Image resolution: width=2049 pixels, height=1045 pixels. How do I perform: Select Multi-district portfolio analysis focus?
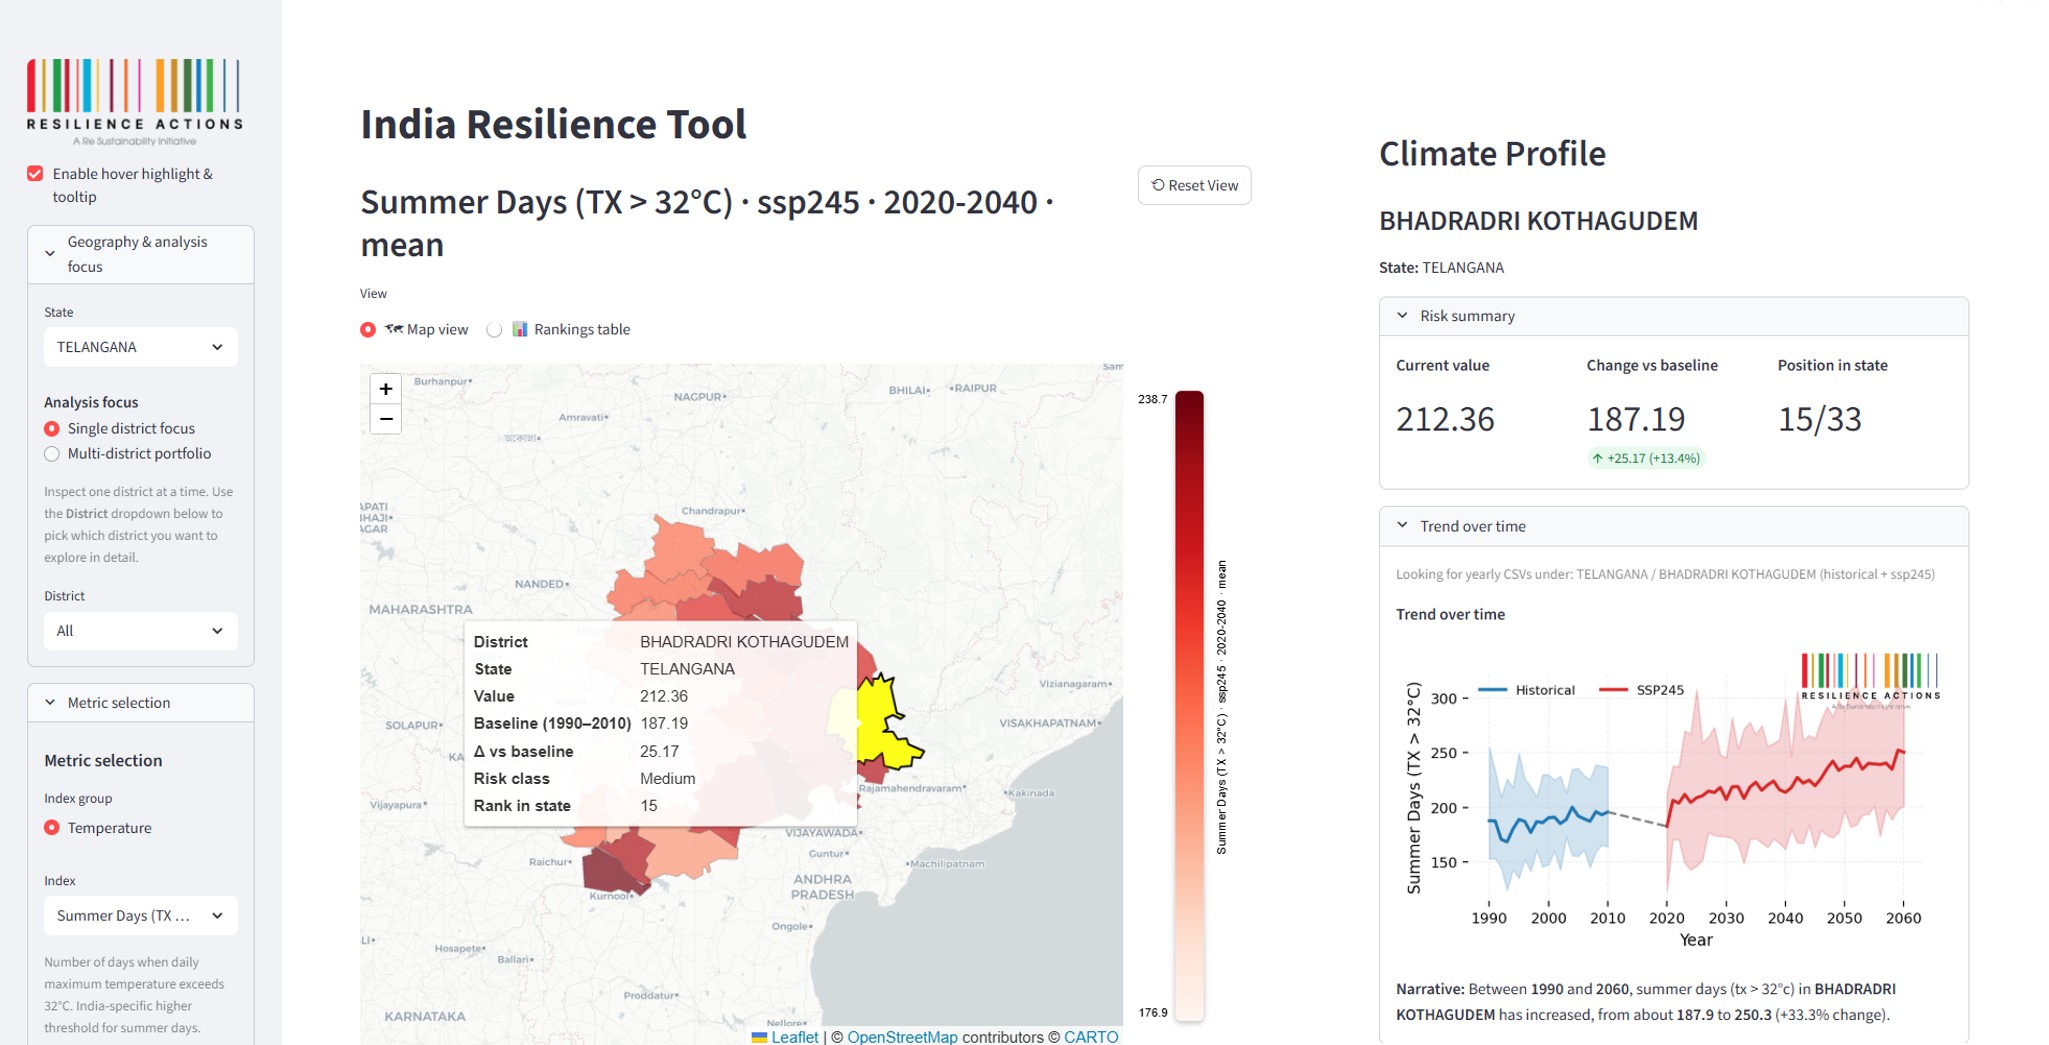point(52,454)
